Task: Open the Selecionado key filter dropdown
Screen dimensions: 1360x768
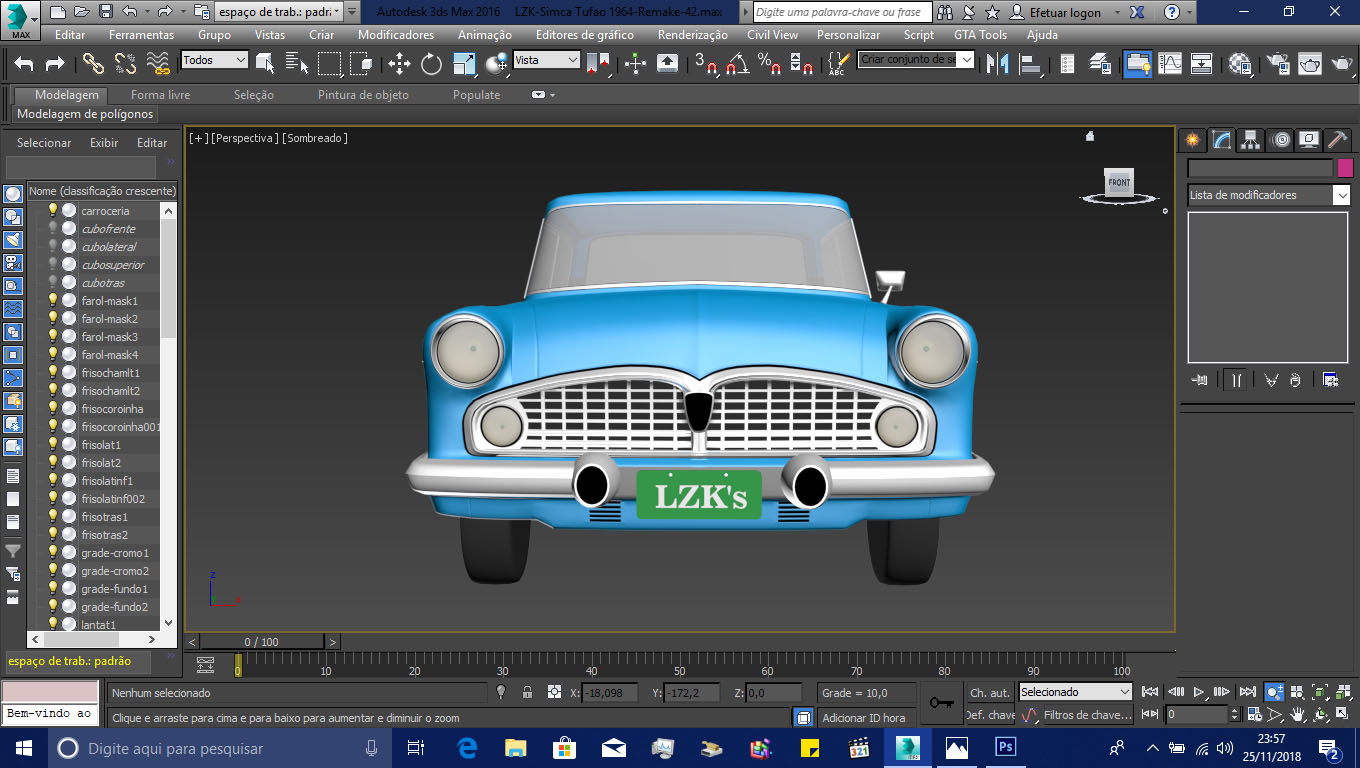Action: pyautogui.click(x=1075, y=692)
